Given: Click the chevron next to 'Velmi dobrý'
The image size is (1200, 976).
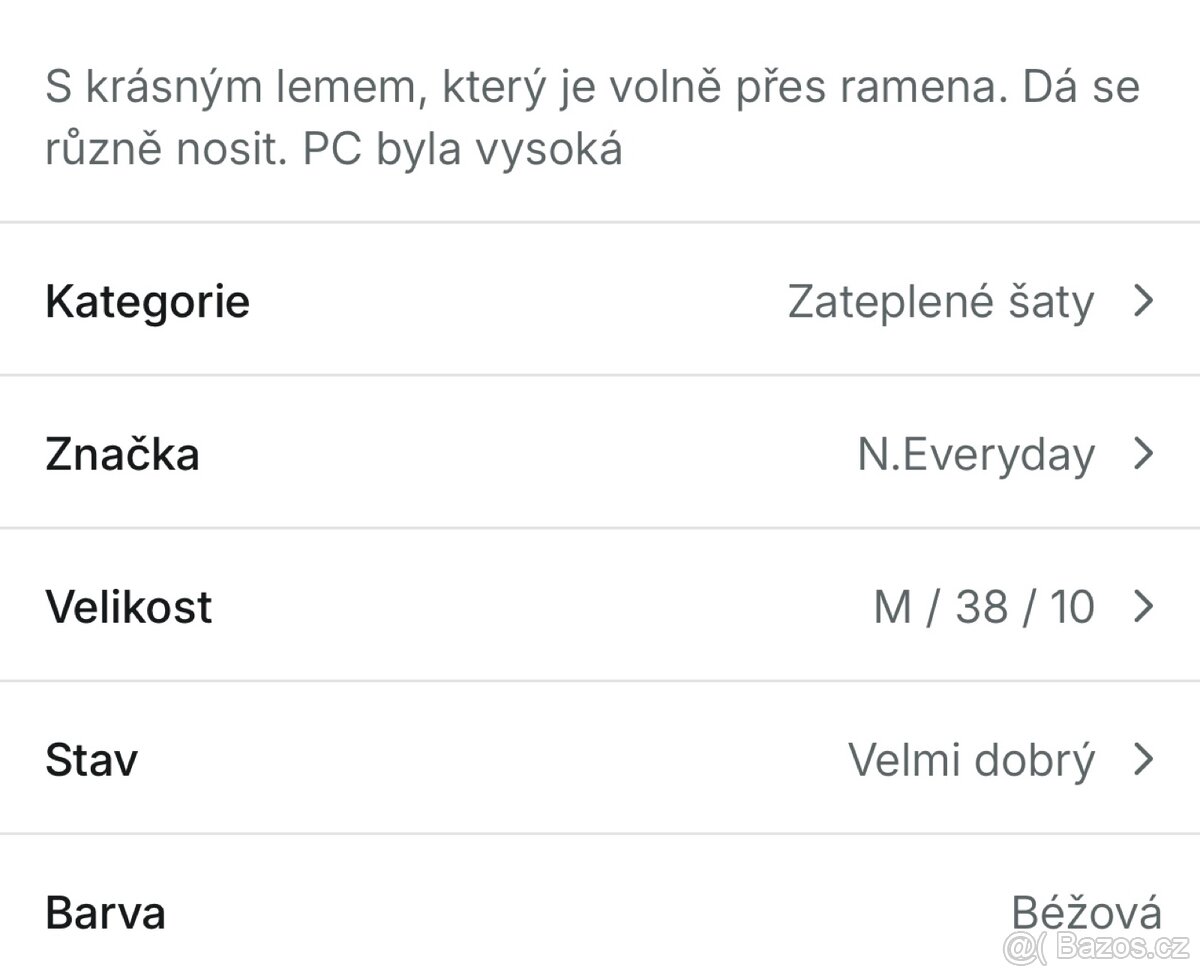Looking at the screenshot, I should tap(1143, 759).
